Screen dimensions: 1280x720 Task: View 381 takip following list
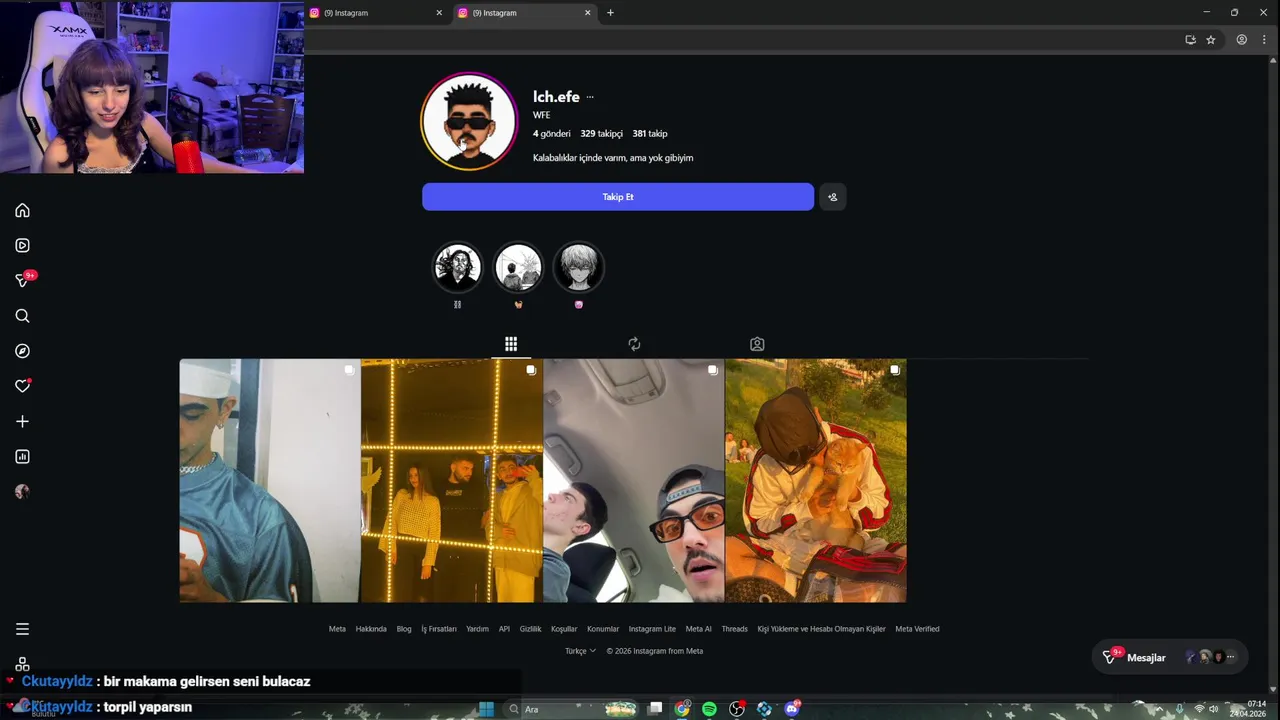(x=650, y=134)
